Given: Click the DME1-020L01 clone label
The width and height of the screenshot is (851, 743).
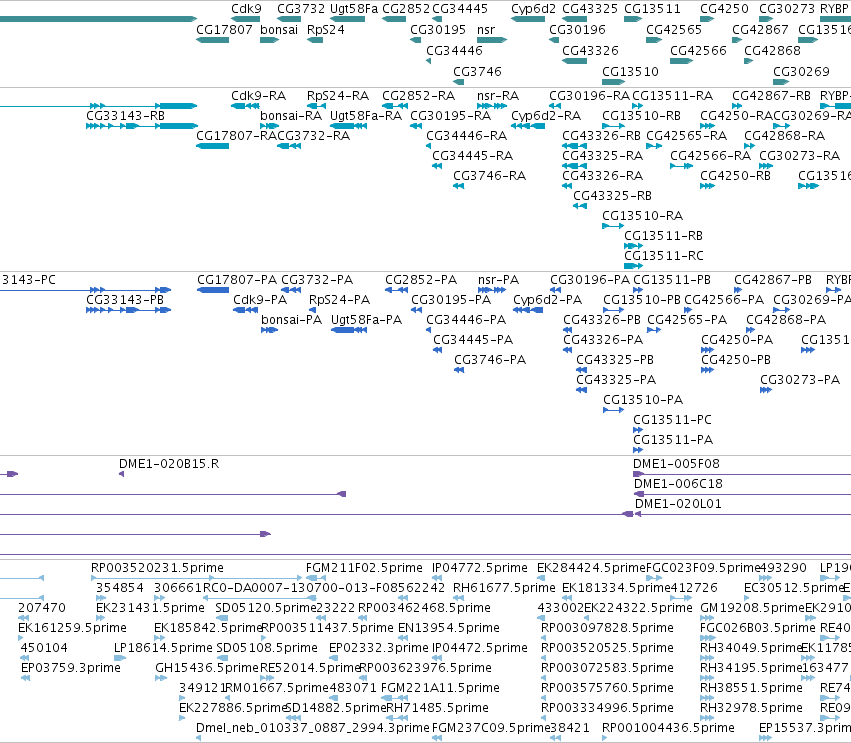Looking at the screenshot, I should [678, 504].
